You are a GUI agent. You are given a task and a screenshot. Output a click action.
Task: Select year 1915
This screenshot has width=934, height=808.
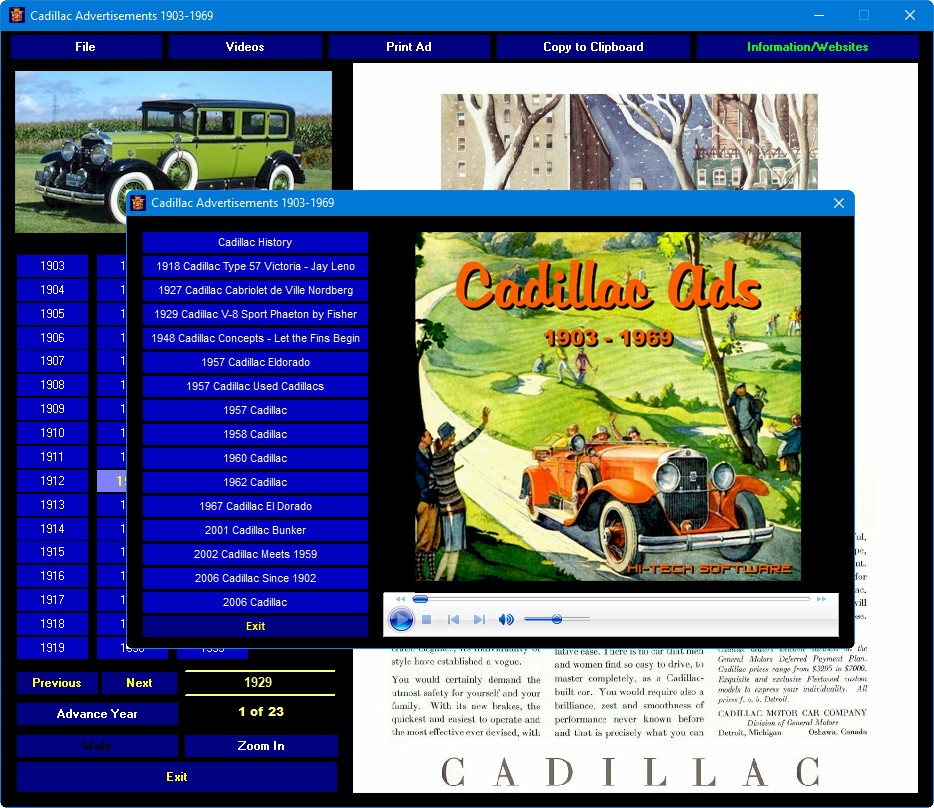pos(52,552)
